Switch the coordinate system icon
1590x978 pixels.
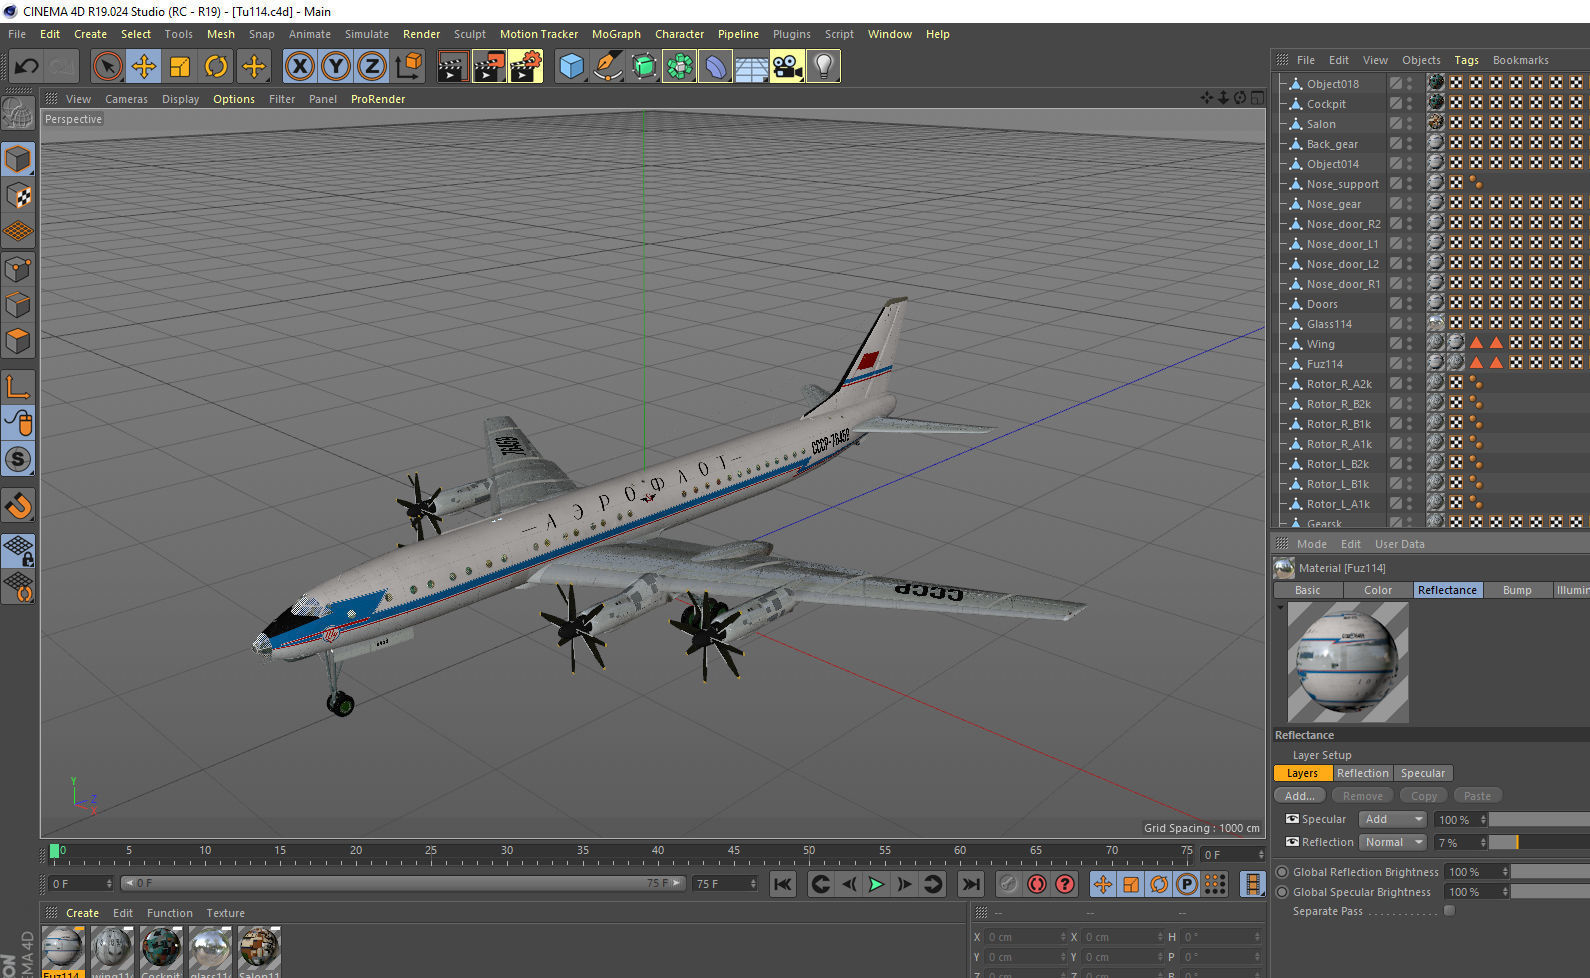coord(408,67)
